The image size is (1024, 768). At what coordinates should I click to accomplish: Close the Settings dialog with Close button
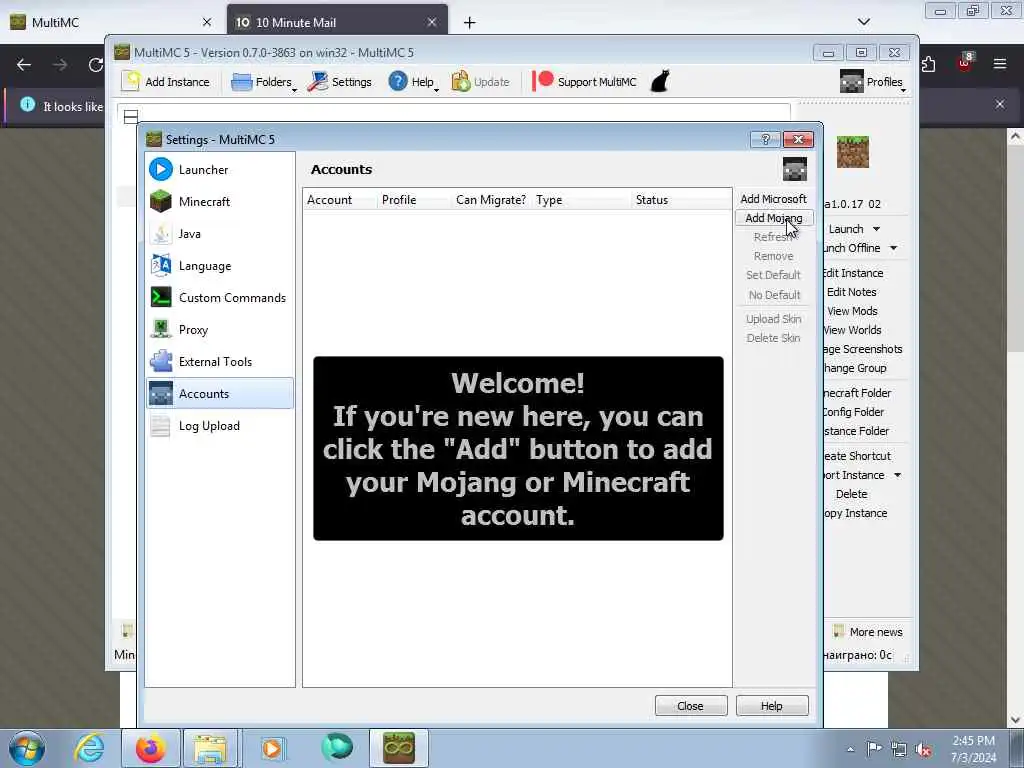click(690, 706)
